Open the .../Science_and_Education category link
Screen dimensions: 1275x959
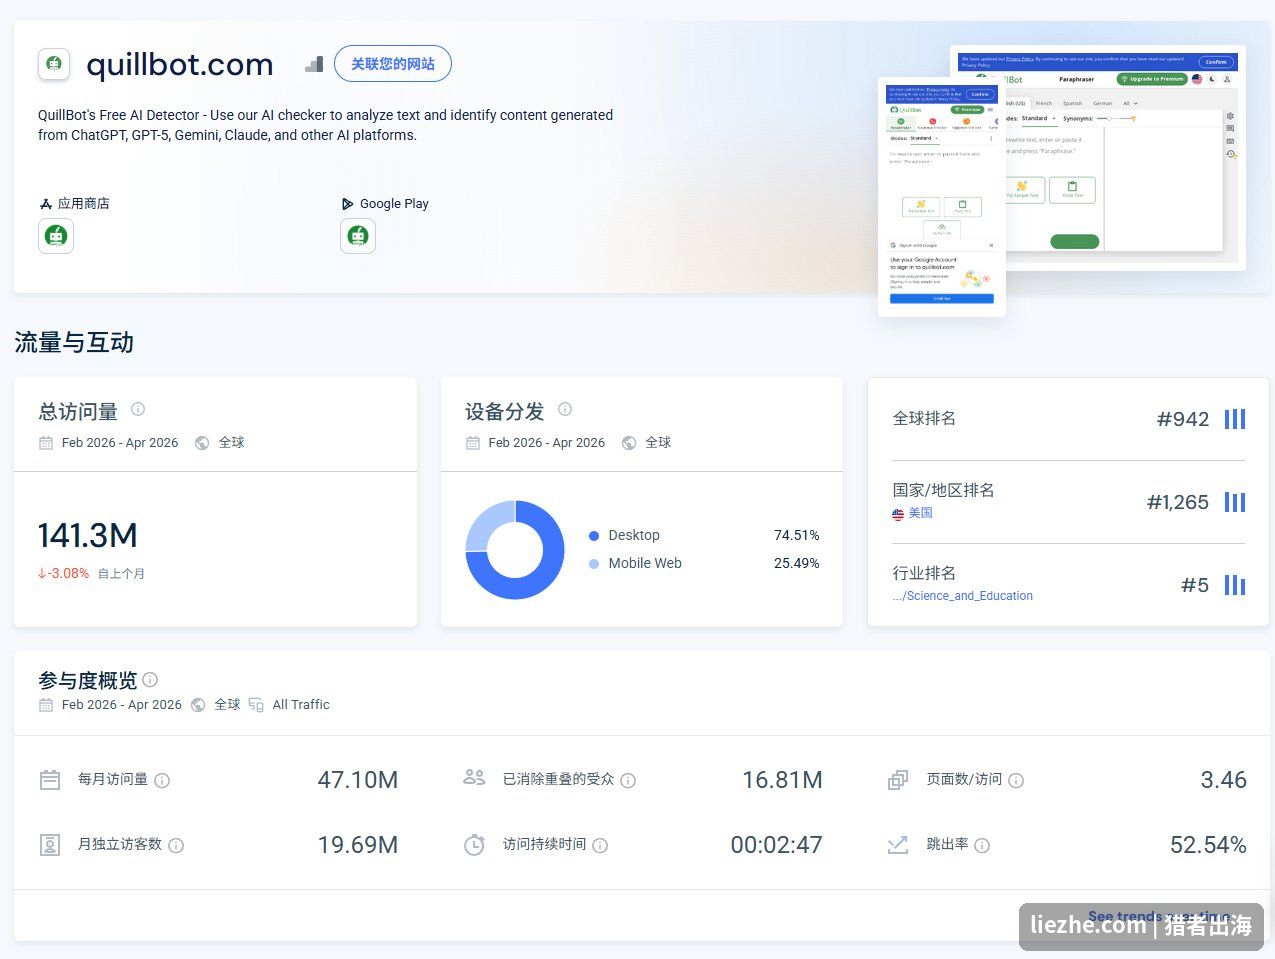click(963, 596)
